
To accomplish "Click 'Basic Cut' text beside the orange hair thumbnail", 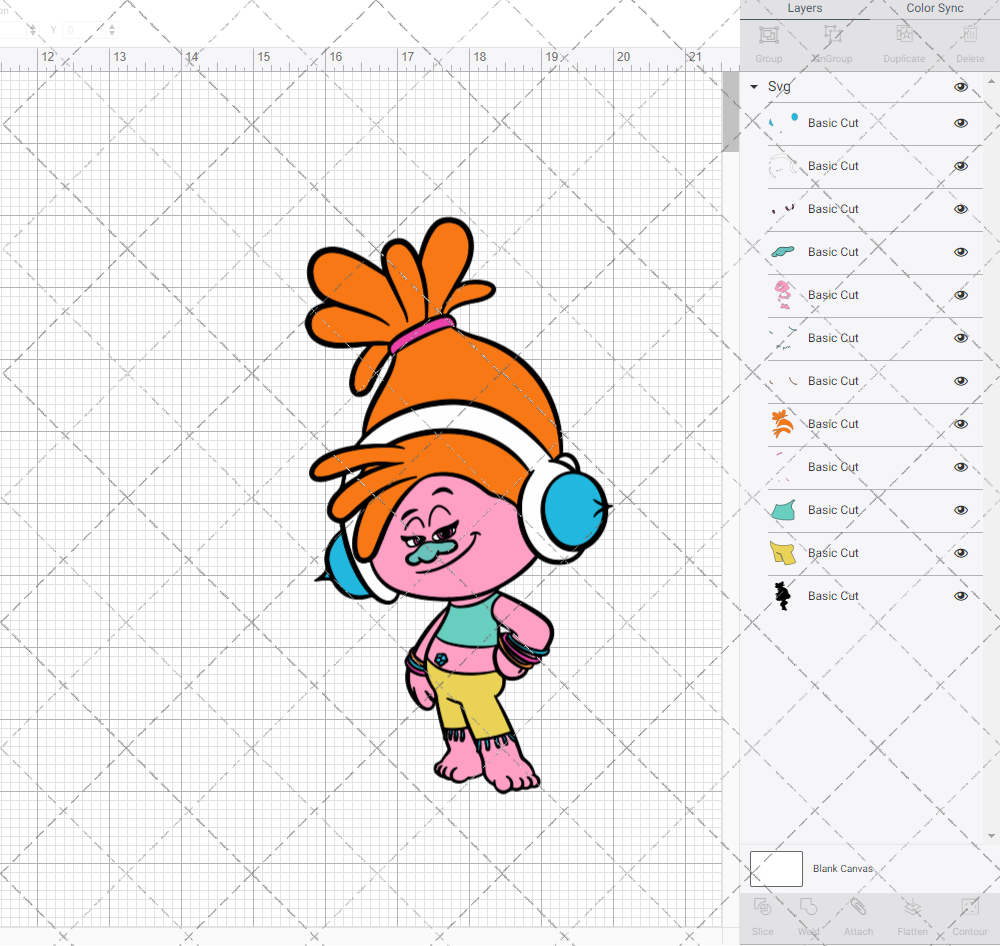I will (x=833, y=424).
